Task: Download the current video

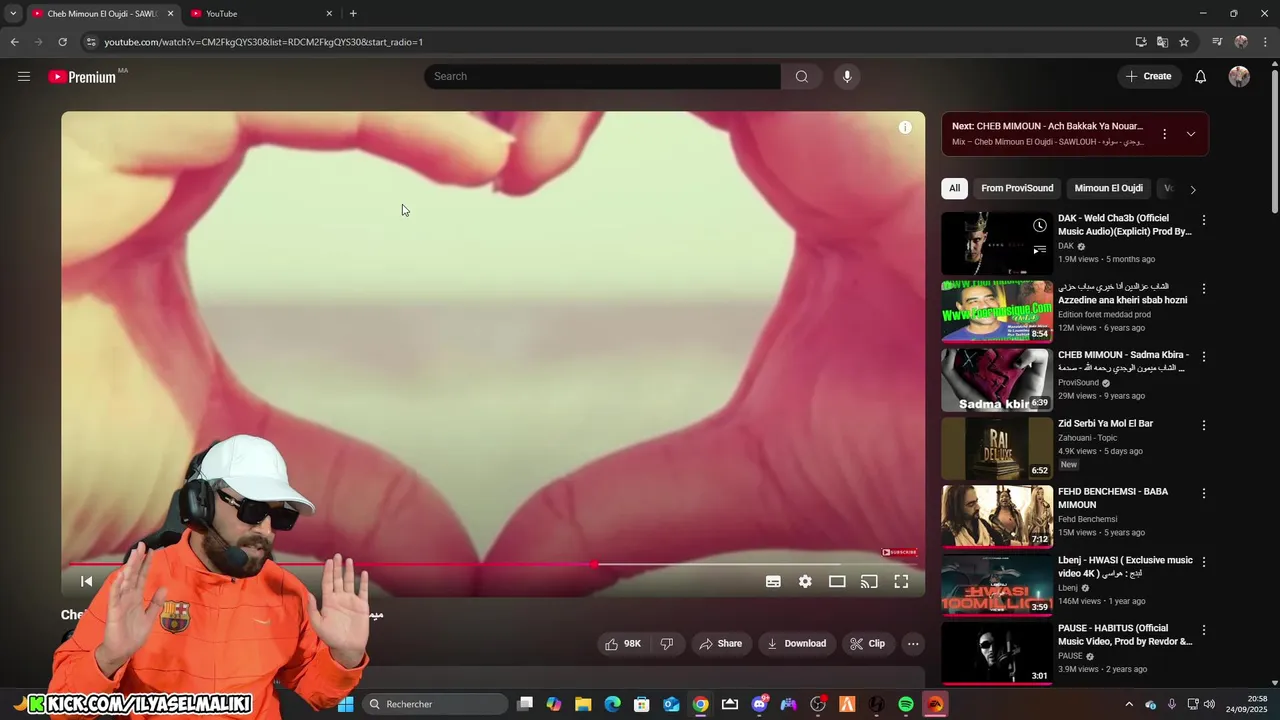Action: 797,644
